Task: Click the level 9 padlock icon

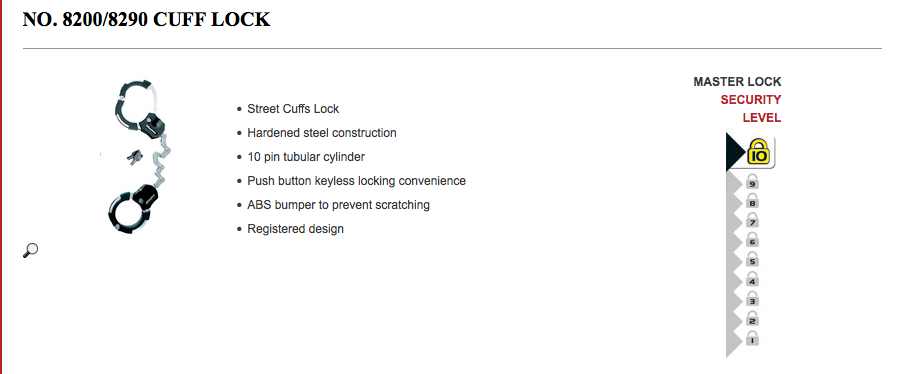Action: point(752,182)
